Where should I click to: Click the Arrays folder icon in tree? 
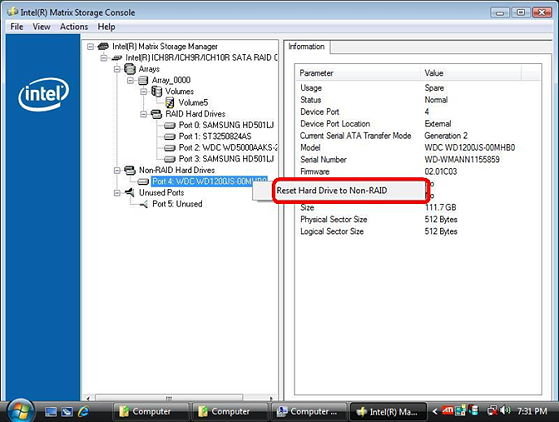pos(130,69)
